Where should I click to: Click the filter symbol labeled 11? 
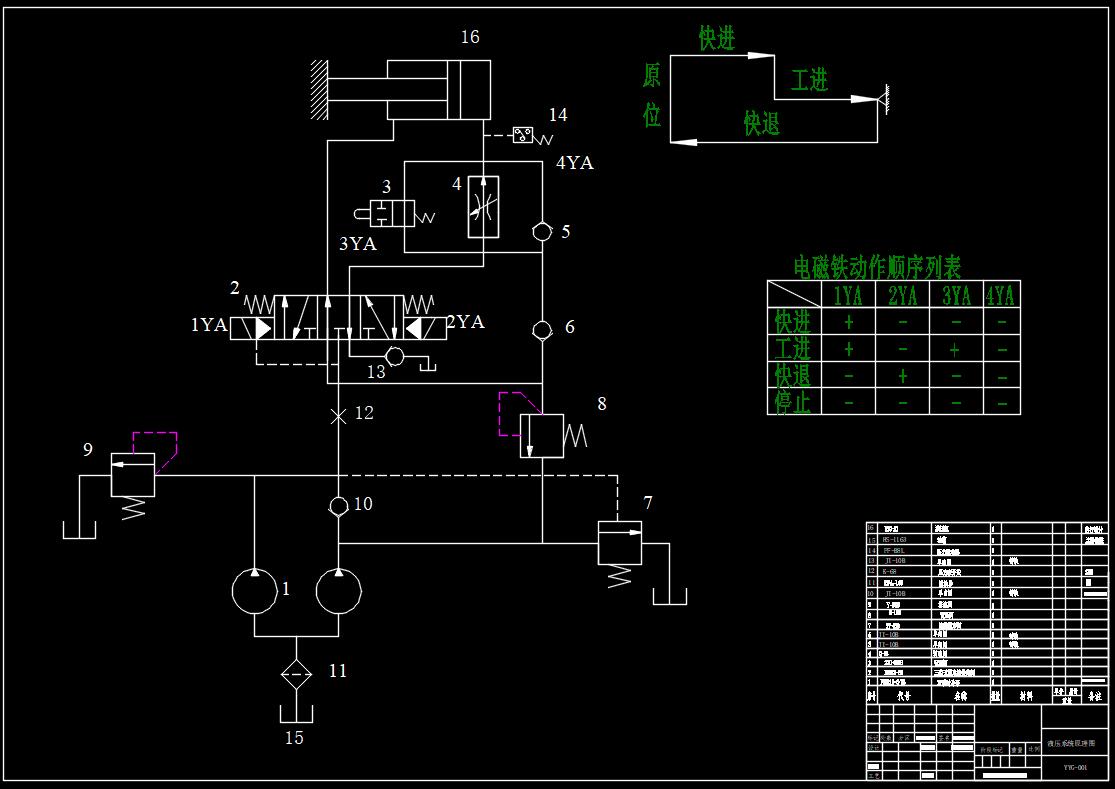(x=296, y=675)
